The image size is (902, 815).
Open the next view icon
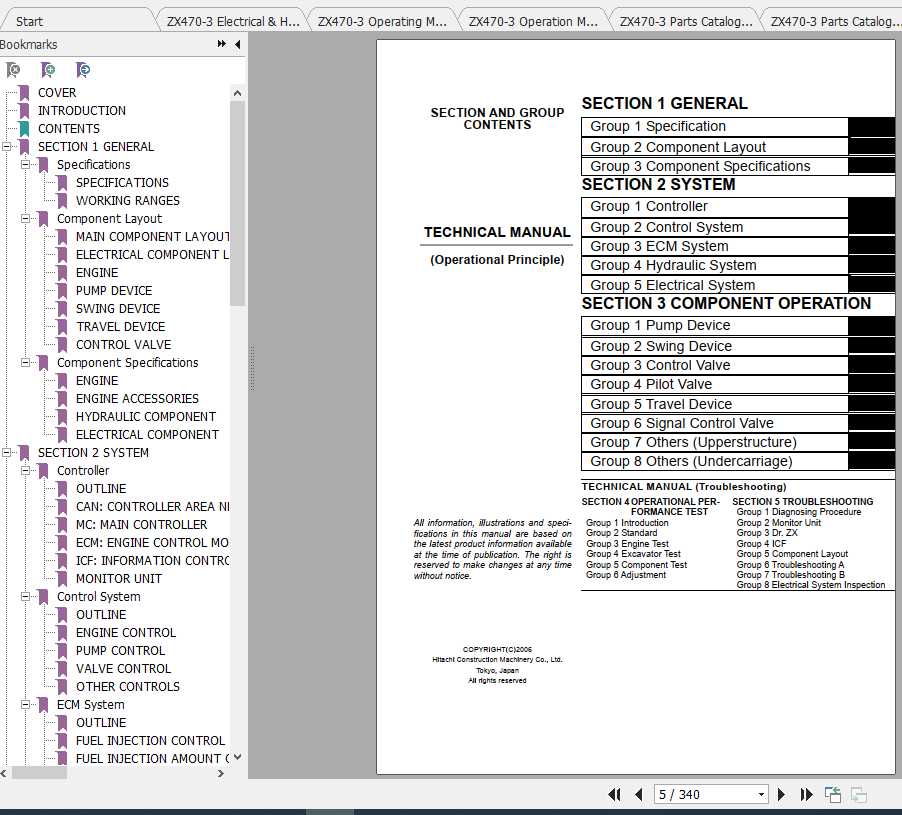tap(858, 793)
